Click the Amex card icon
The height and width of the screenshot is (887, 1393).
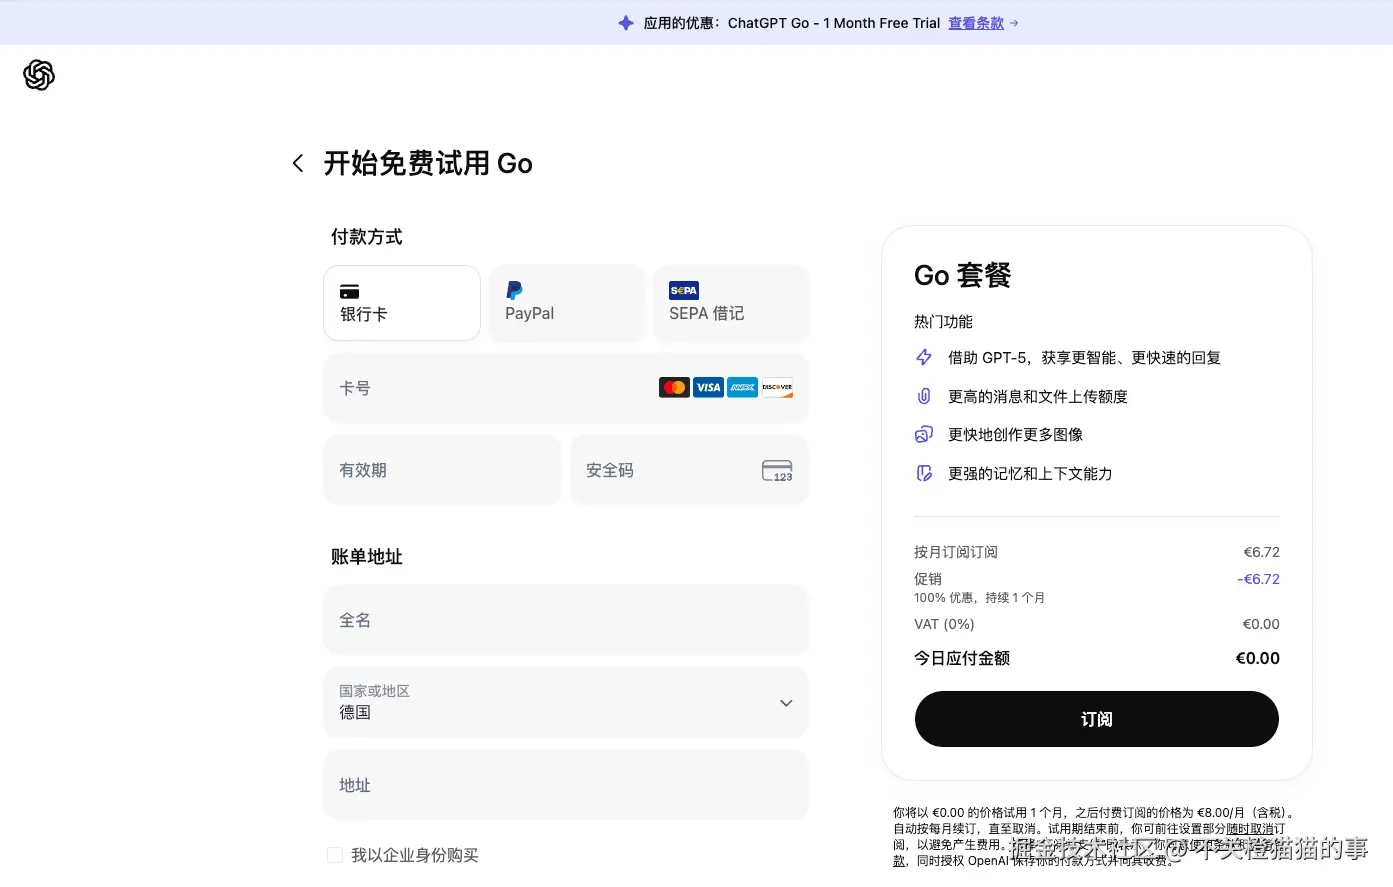742,387
